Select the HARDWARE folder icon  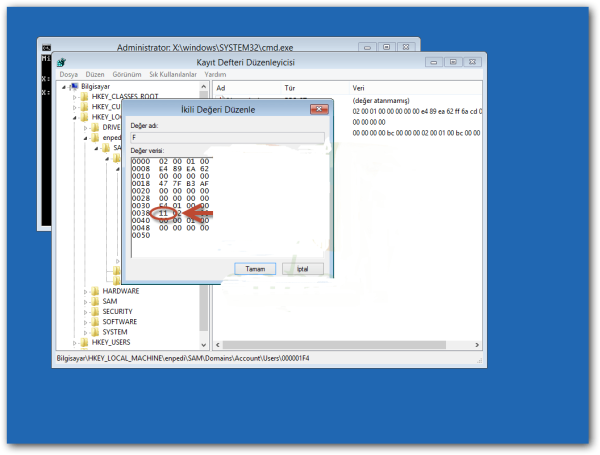click(x=95, y=291)
